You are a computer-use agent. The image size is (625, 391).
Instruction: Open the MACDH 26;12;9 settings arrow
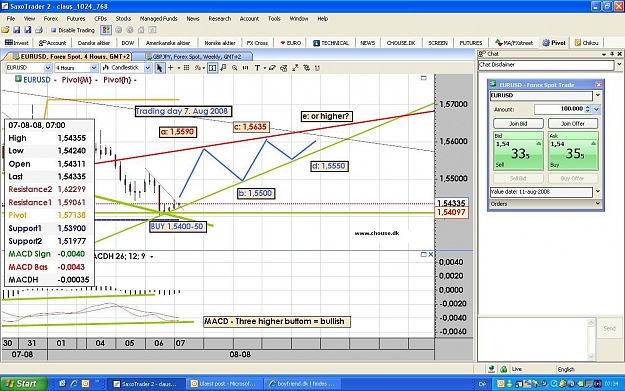(x=151, y=257)
